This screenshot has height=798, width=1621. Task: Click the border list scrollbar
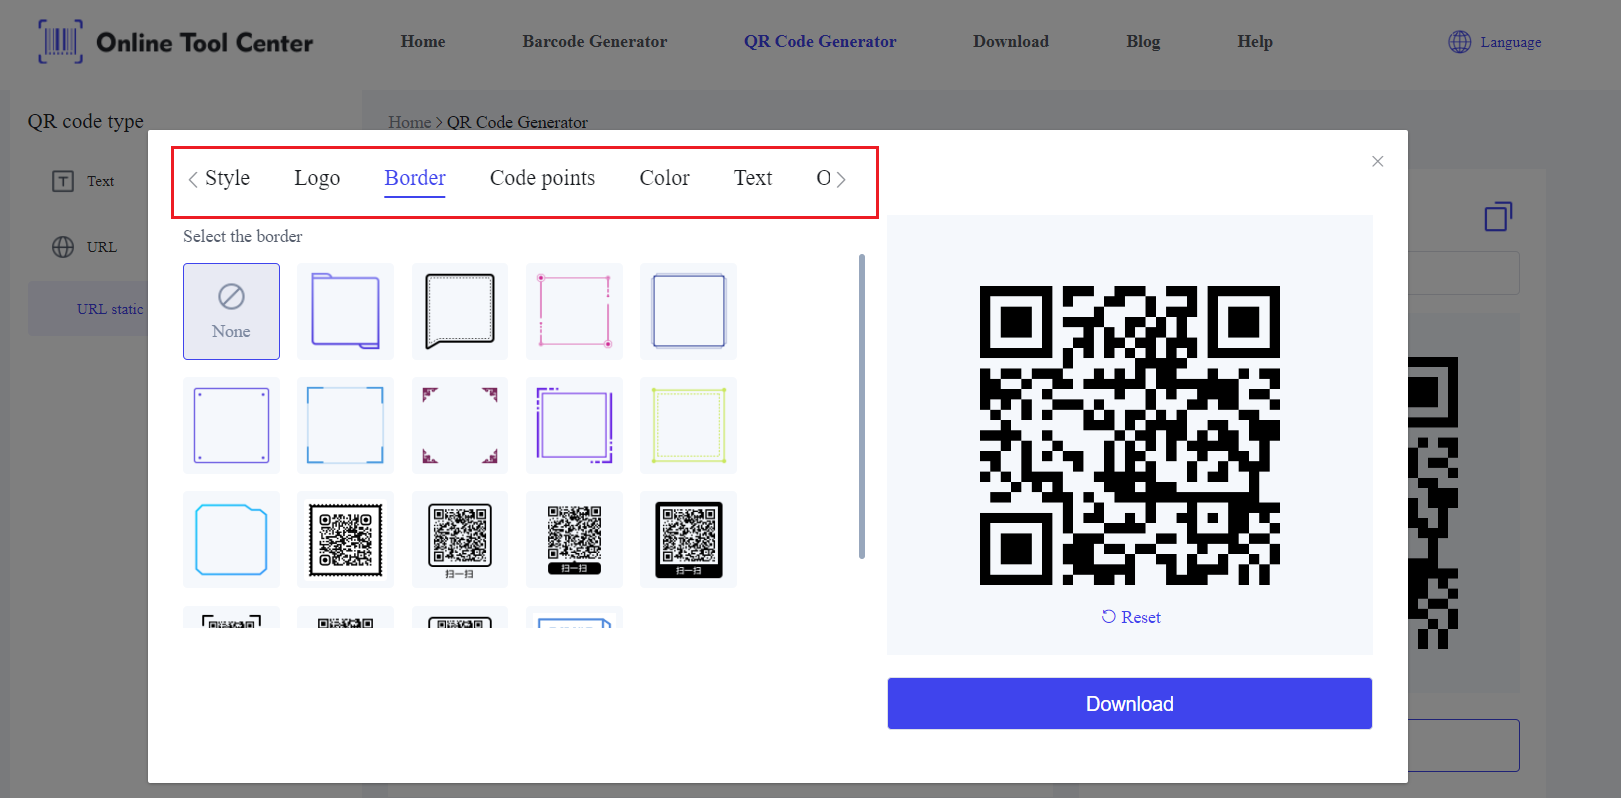(862, 406)
